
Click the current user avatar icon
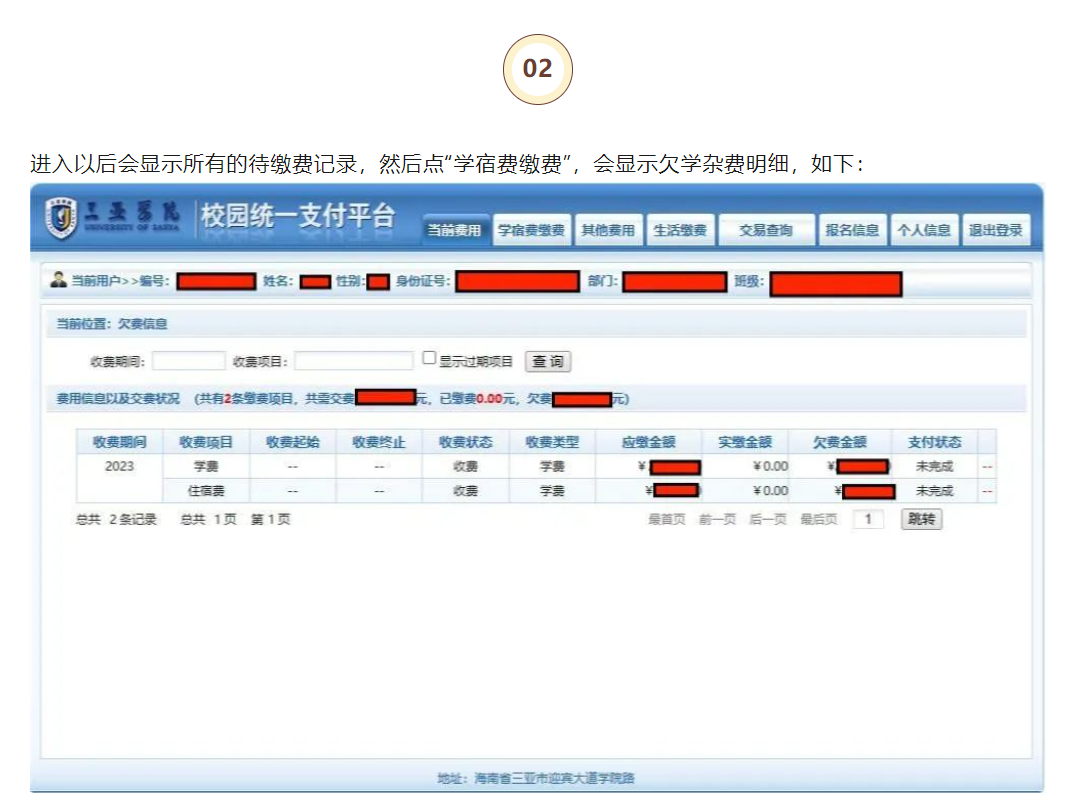click(x=58, y=280)
